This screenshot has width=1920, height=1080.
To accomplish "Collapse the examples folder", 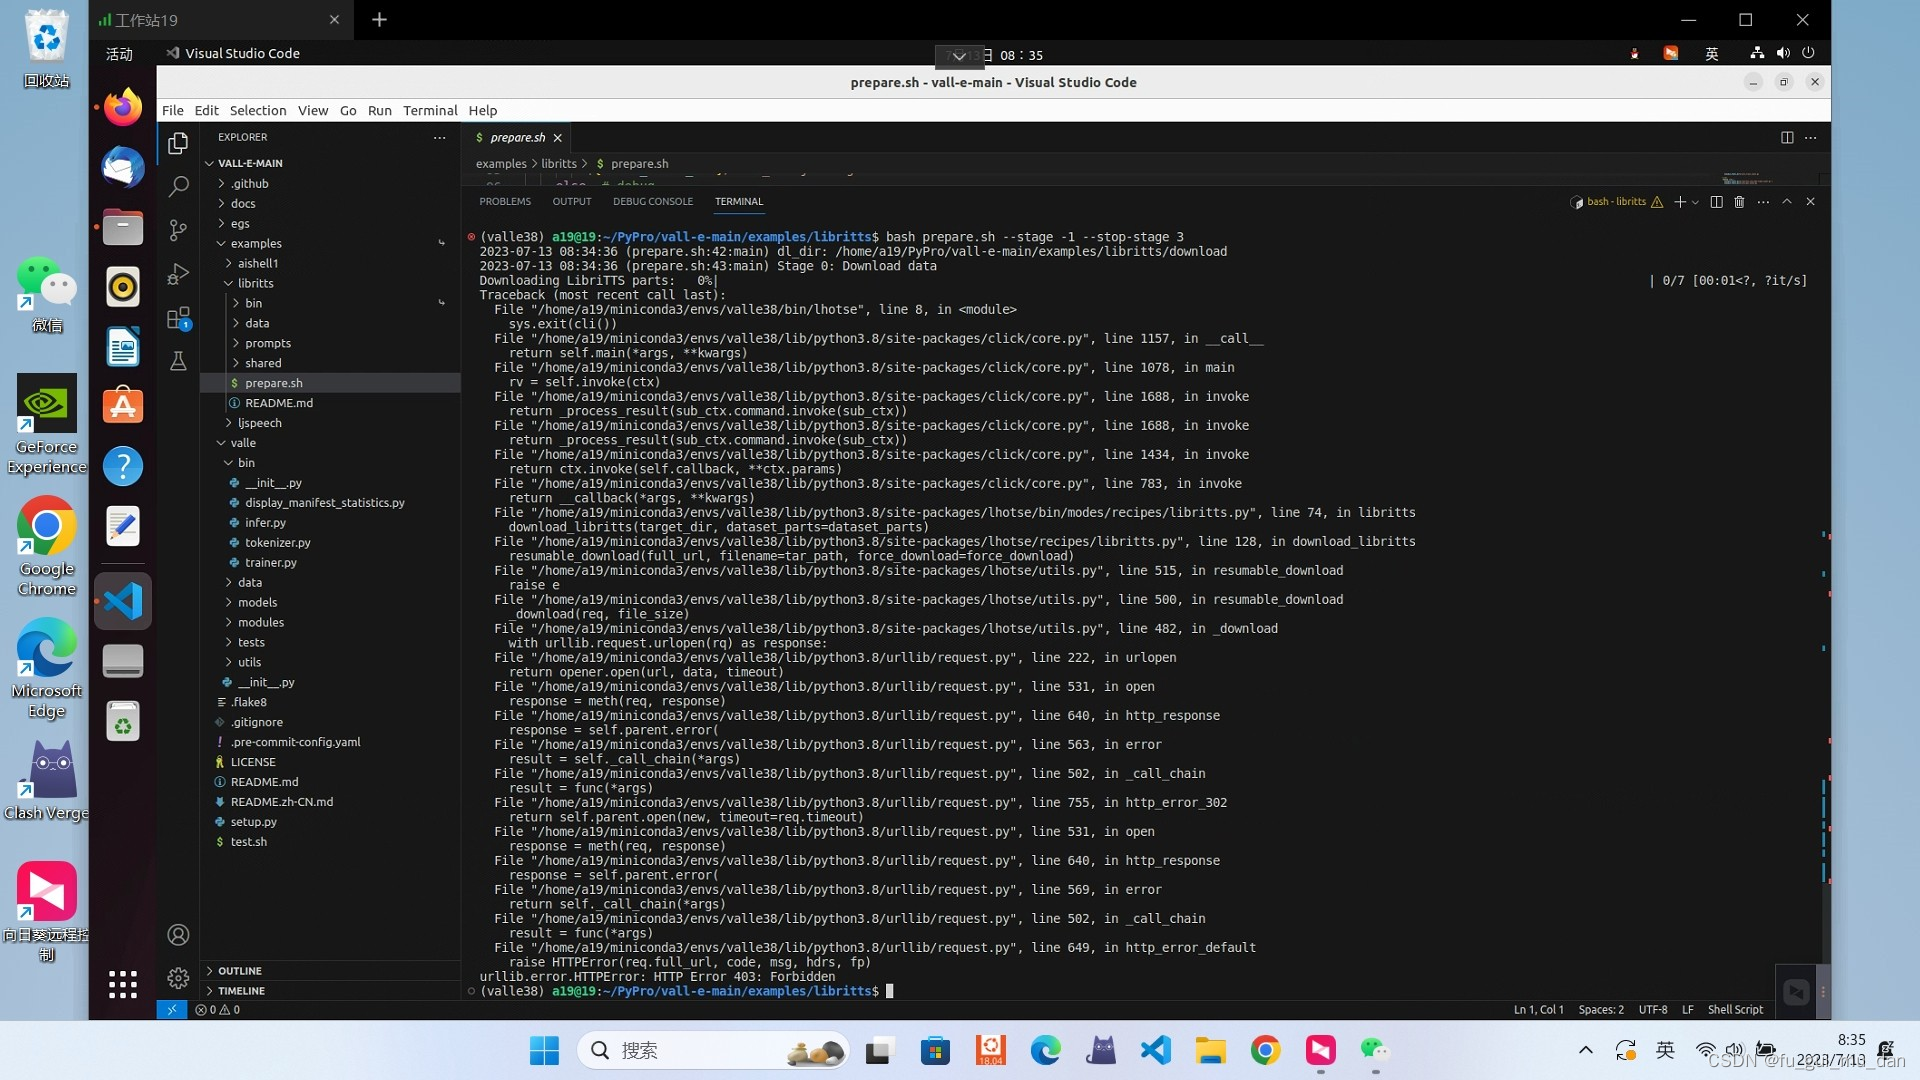I will point(330,244).
